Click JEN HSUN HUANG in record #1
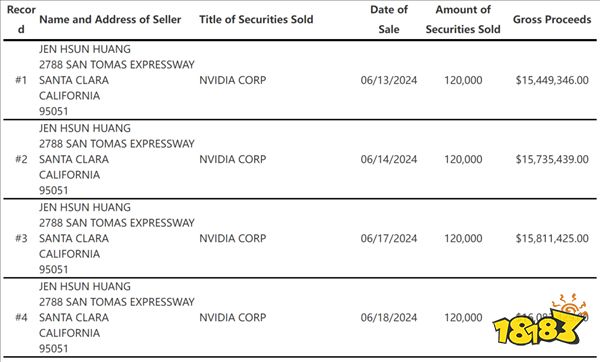 click(x=85, y=49)
